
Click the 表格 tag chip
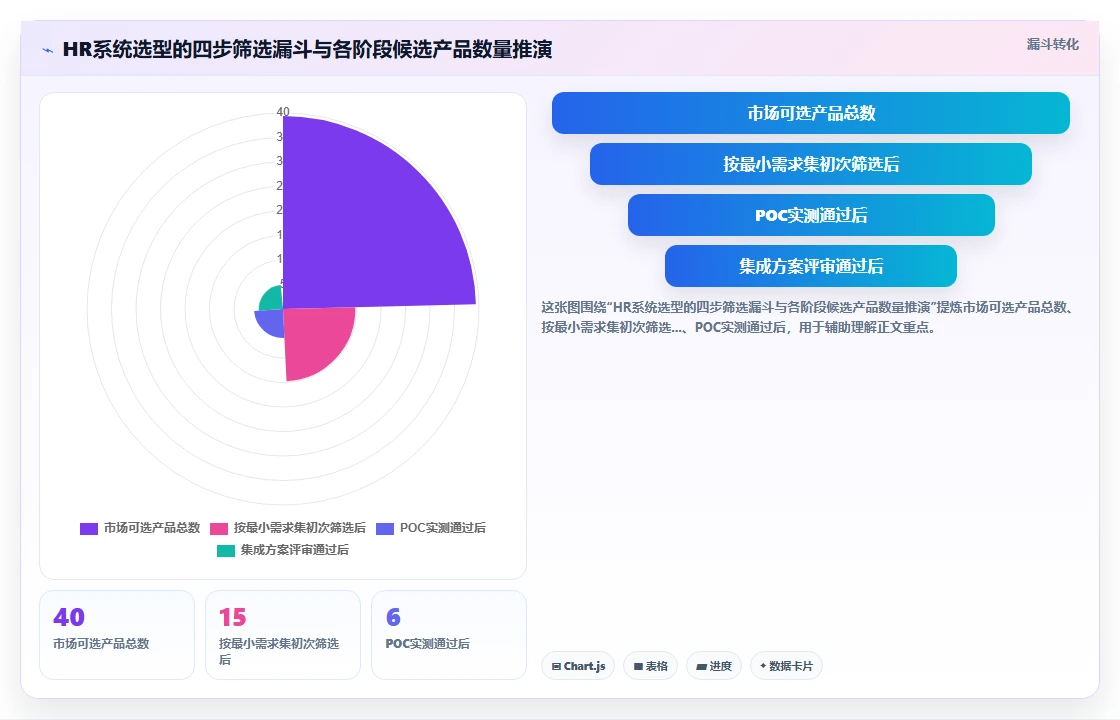pos(650,666)
